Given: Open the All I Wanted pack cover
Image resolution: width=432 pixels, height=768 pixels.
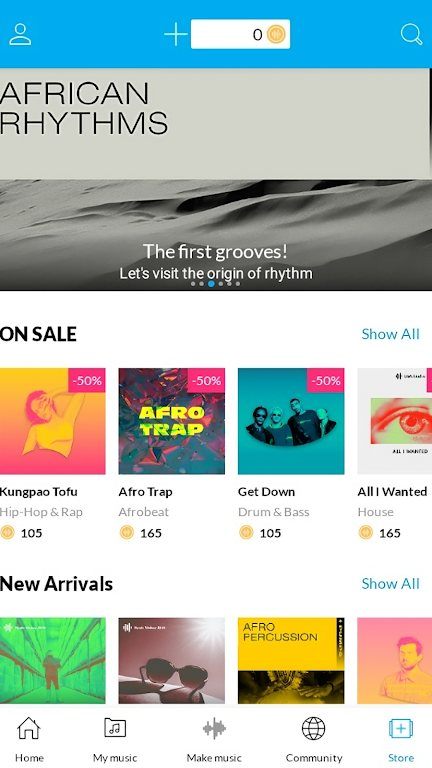Looking at the screenshot, I should pos(395,421).
